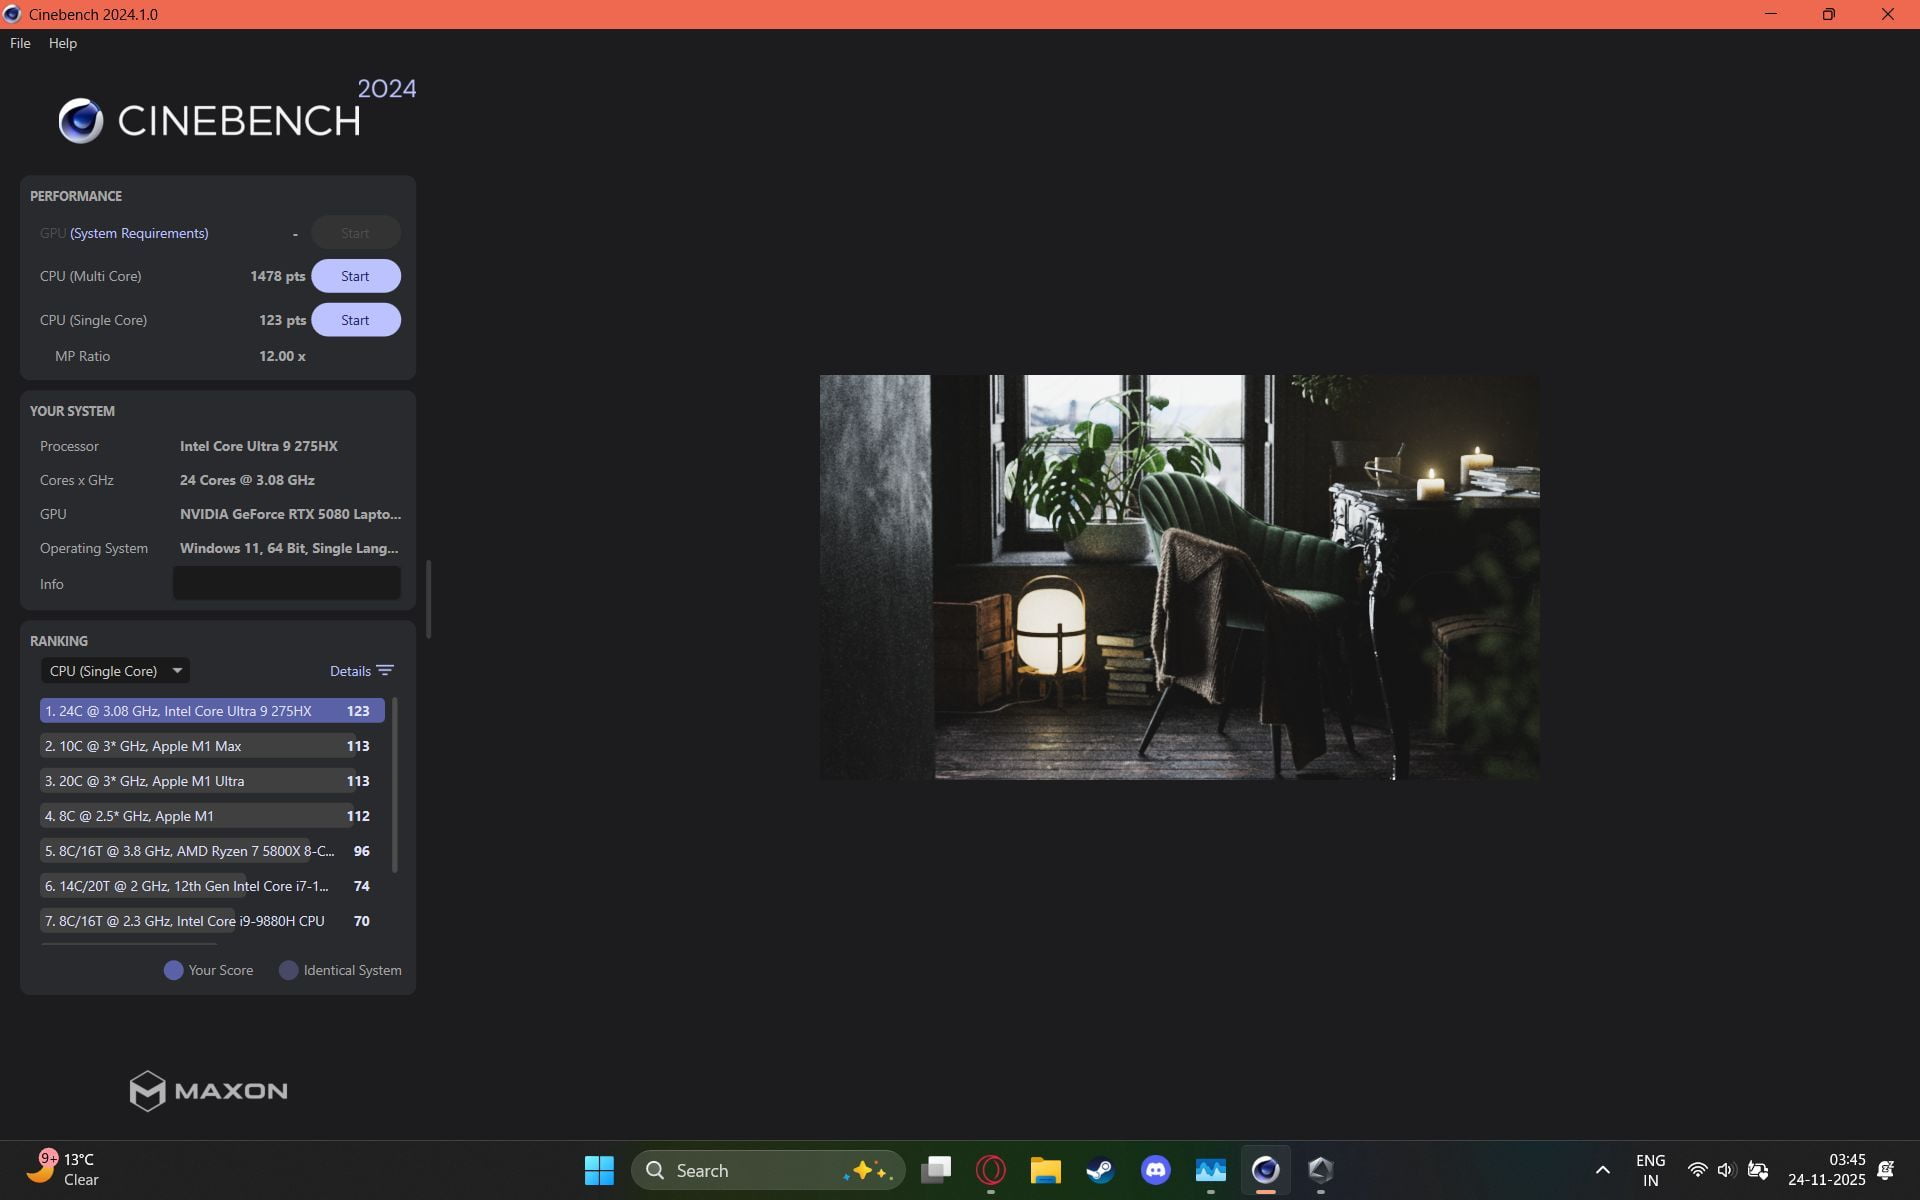Switch the ENG IN input language indicator

(1650, 1170)
